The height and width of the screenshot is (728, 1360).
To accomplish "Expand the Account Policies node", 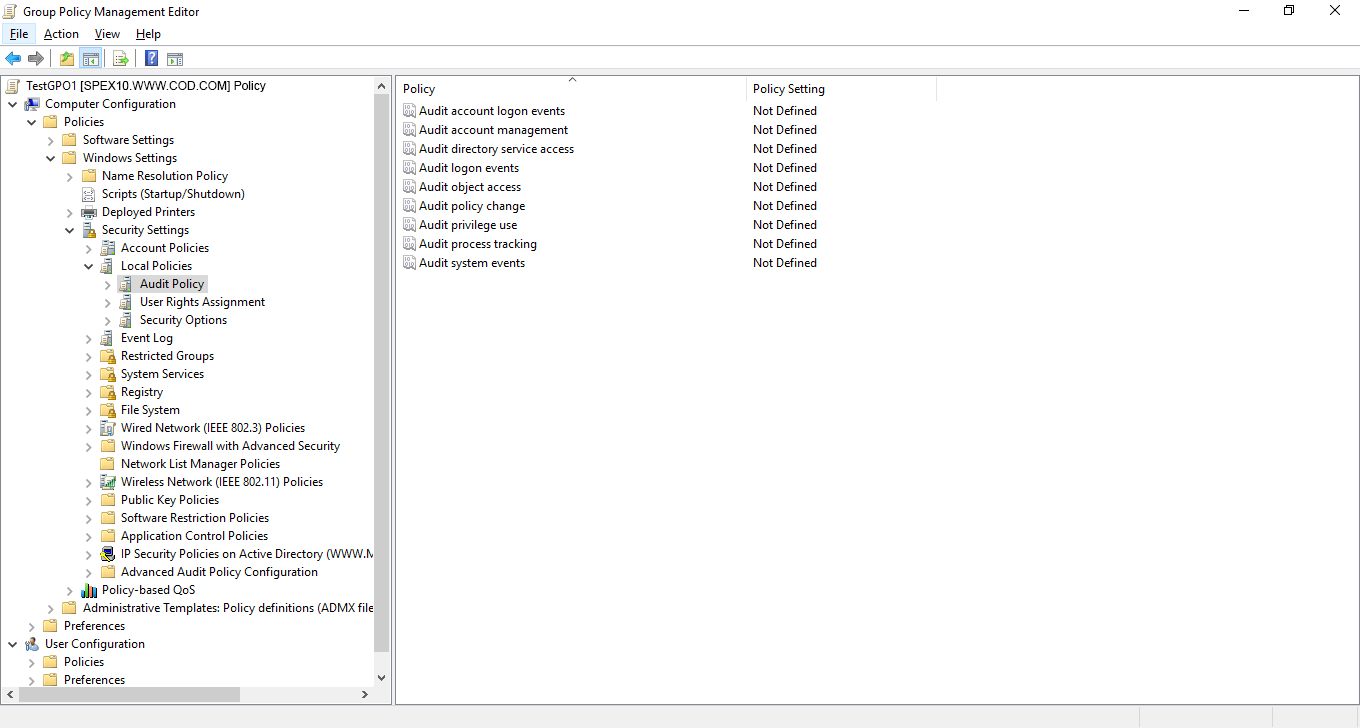I will (x=89, y=248).
